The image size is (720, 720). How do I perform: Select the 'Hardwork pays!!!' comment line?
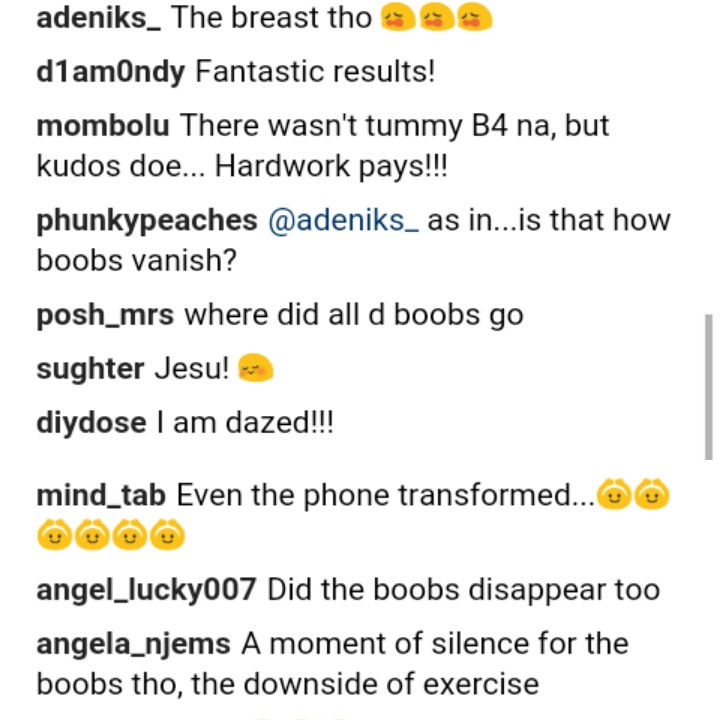(331, 166)
